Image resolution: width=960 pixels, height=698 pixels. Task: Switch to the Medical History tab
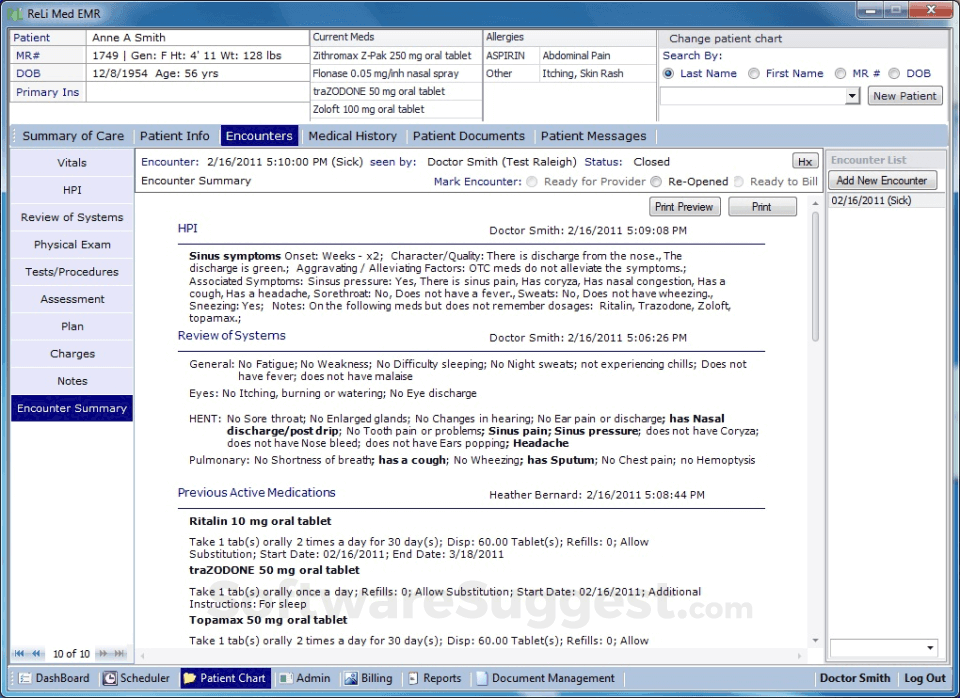click(x=352, y=135)
